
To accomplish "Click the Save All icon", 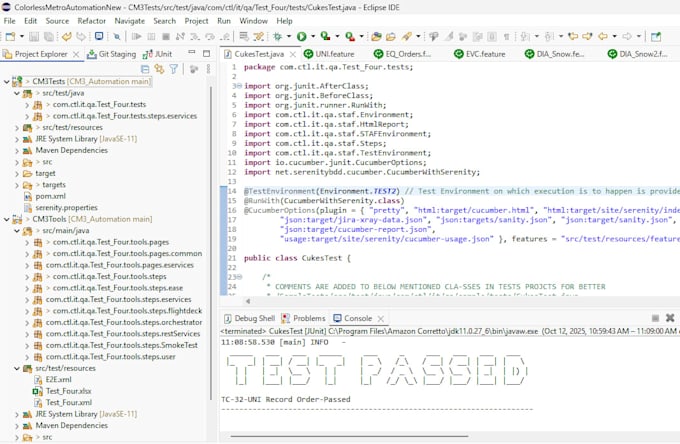I will pyautogui.click(x=49, y=36).
